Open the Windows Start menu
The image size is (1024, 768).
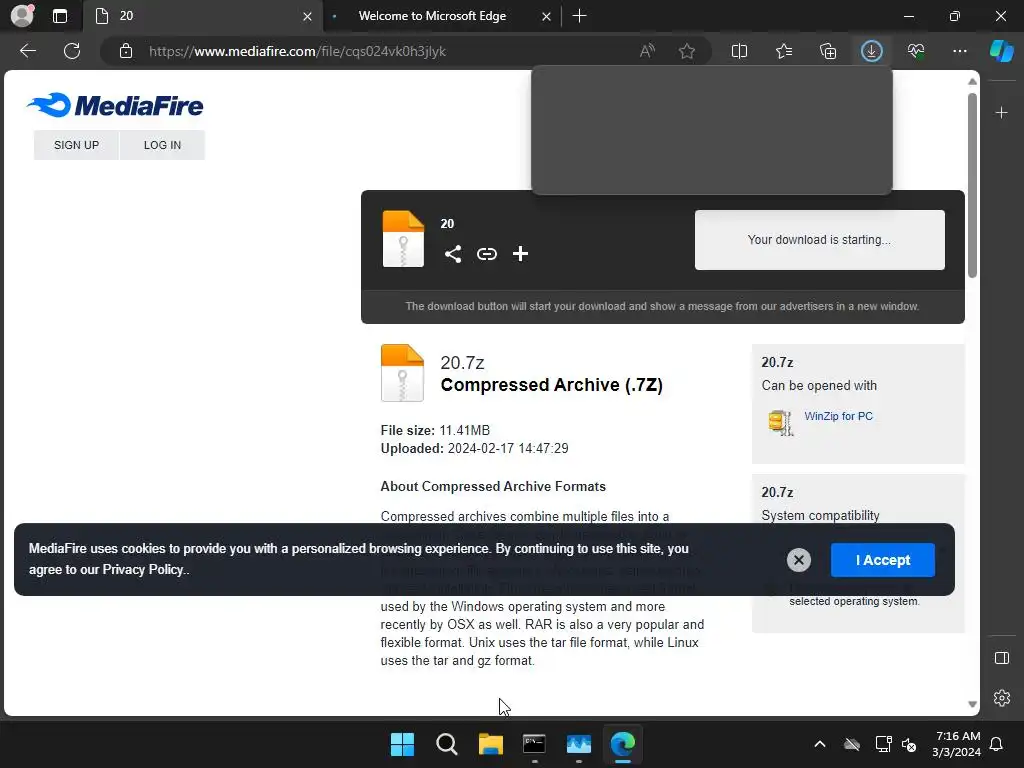point(402,744)
